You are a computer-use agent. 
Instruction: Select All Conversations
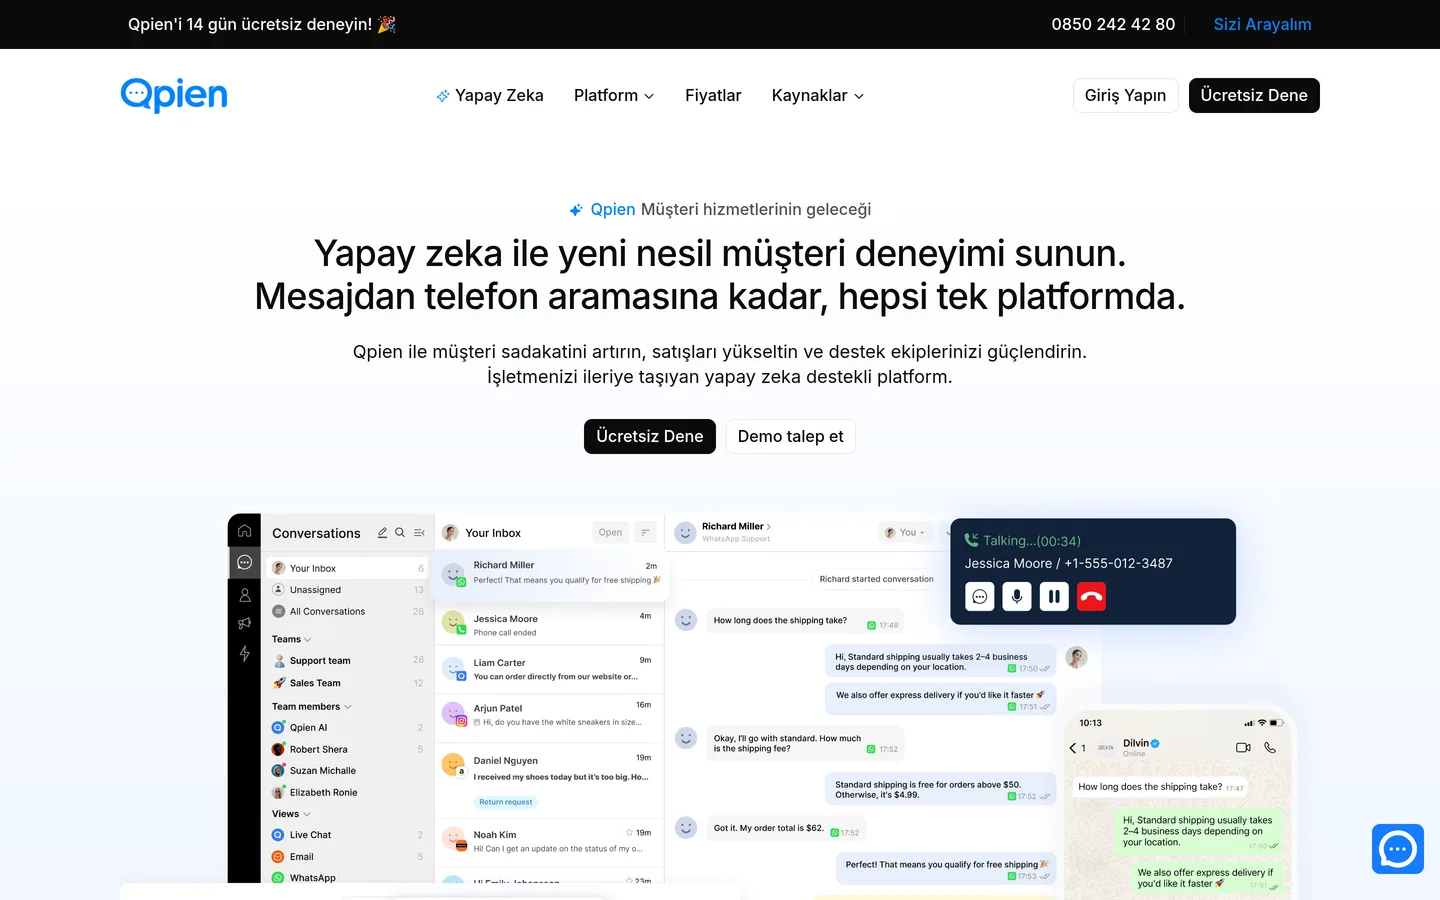348,611
